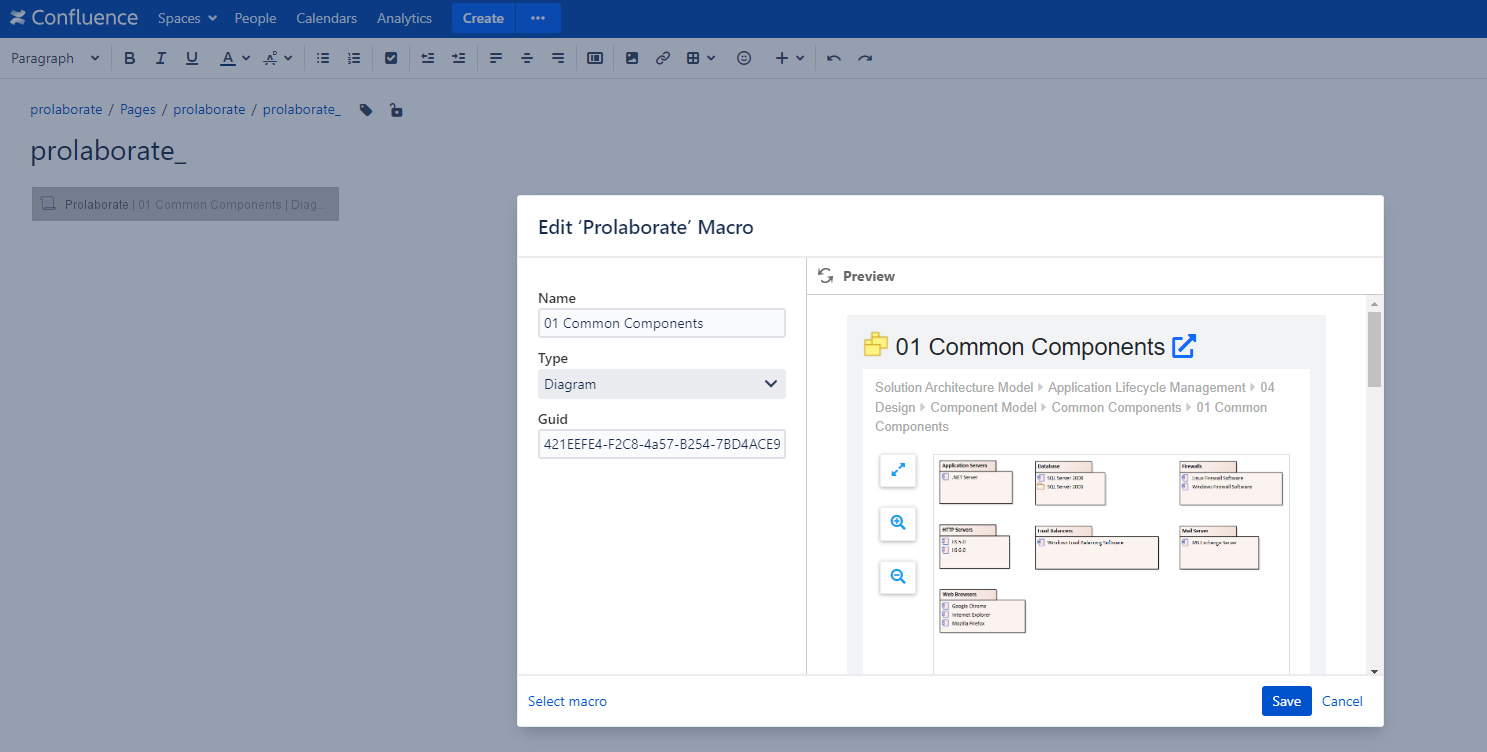Click the page labels tag icon
Image resolution: width=1487 pixels, height=752 pixels.
tap(367, 110)
